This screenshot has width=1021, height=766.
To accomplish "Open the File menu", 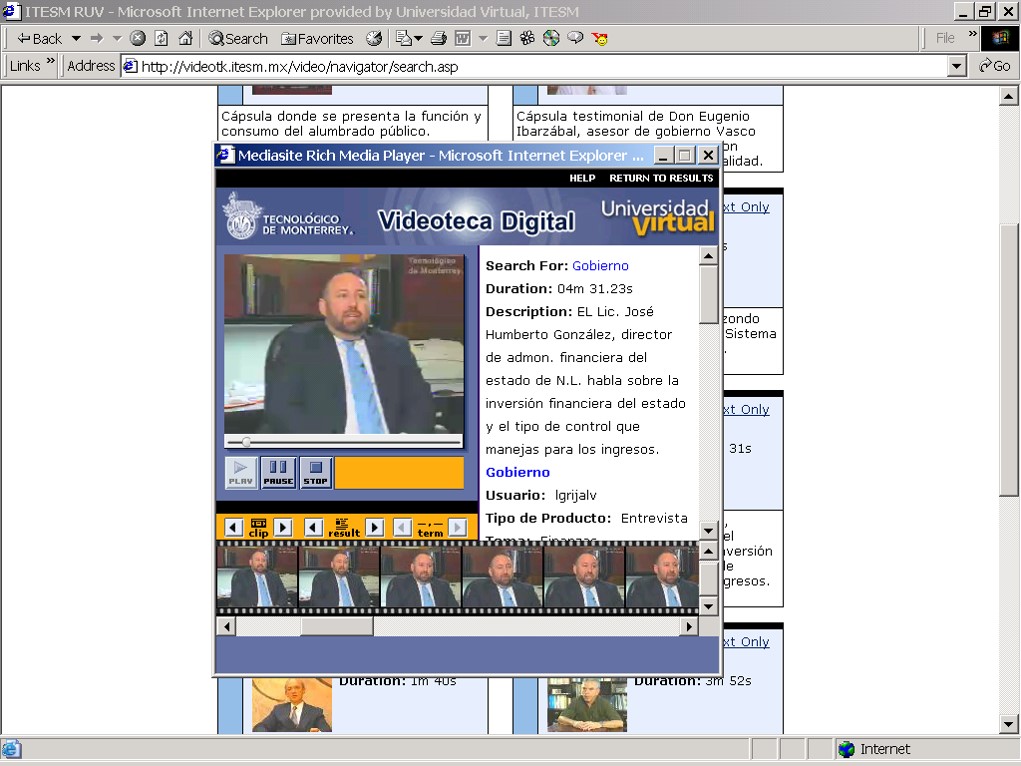I will click(945, 38).
